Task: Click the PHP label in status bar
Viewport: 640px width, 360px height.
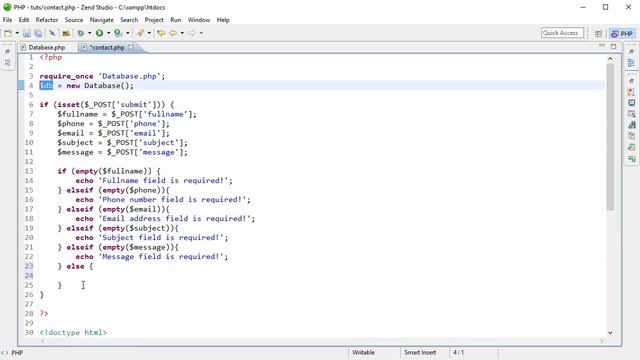Action: point(17,353)
